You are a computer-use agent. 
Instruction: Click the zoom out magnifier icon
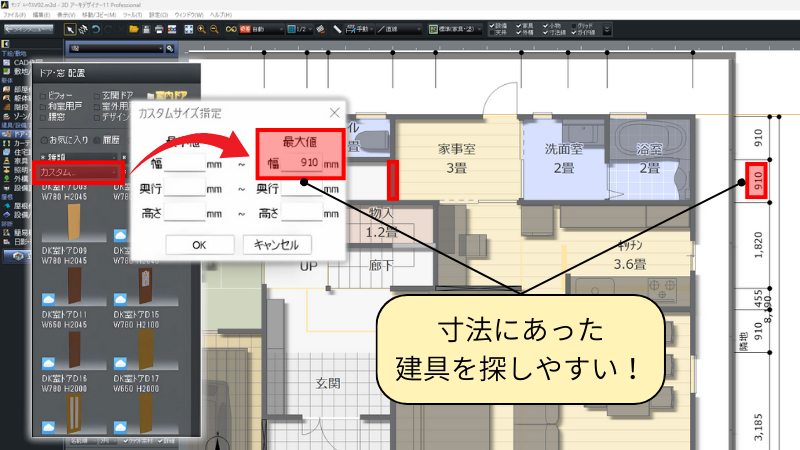coord(214,30)
